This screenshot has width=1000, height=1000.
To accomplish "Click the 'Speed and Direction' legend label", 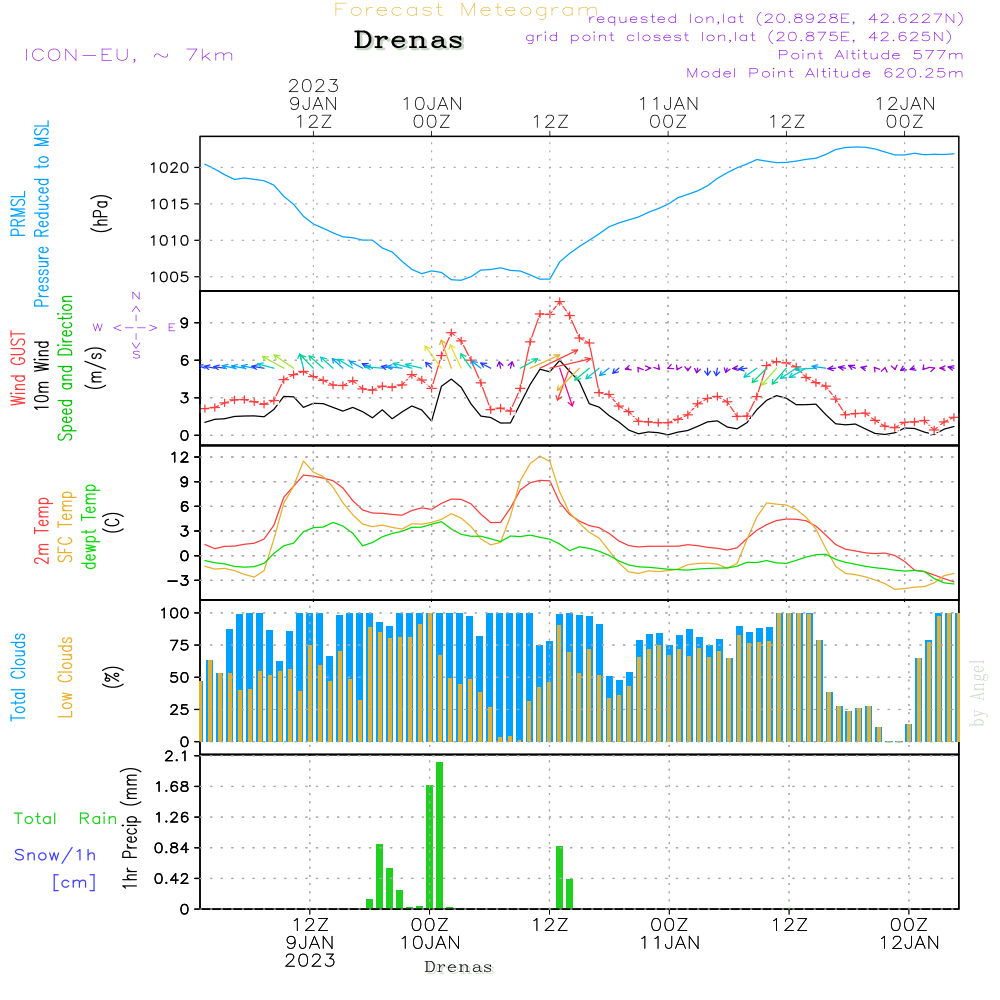I will tap(65, 368).
